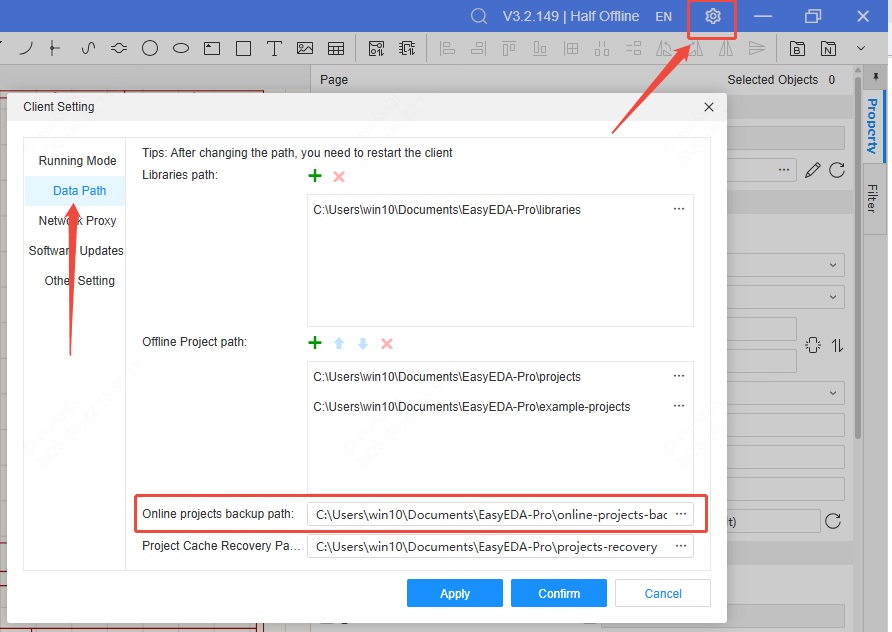Browse for the projects folder path

tap(679, 376)
